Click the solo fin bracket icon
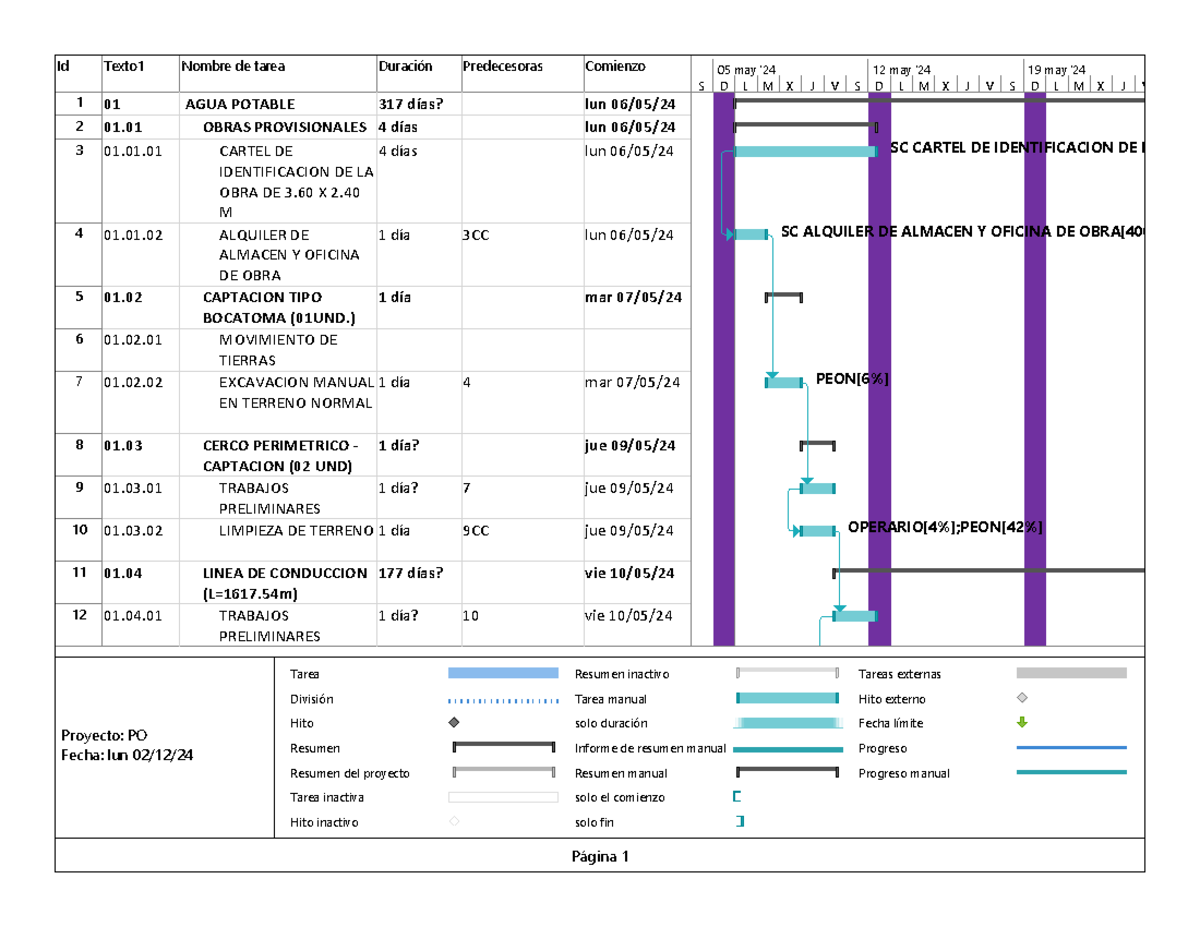1200x927 pixels. pos(740,822)
